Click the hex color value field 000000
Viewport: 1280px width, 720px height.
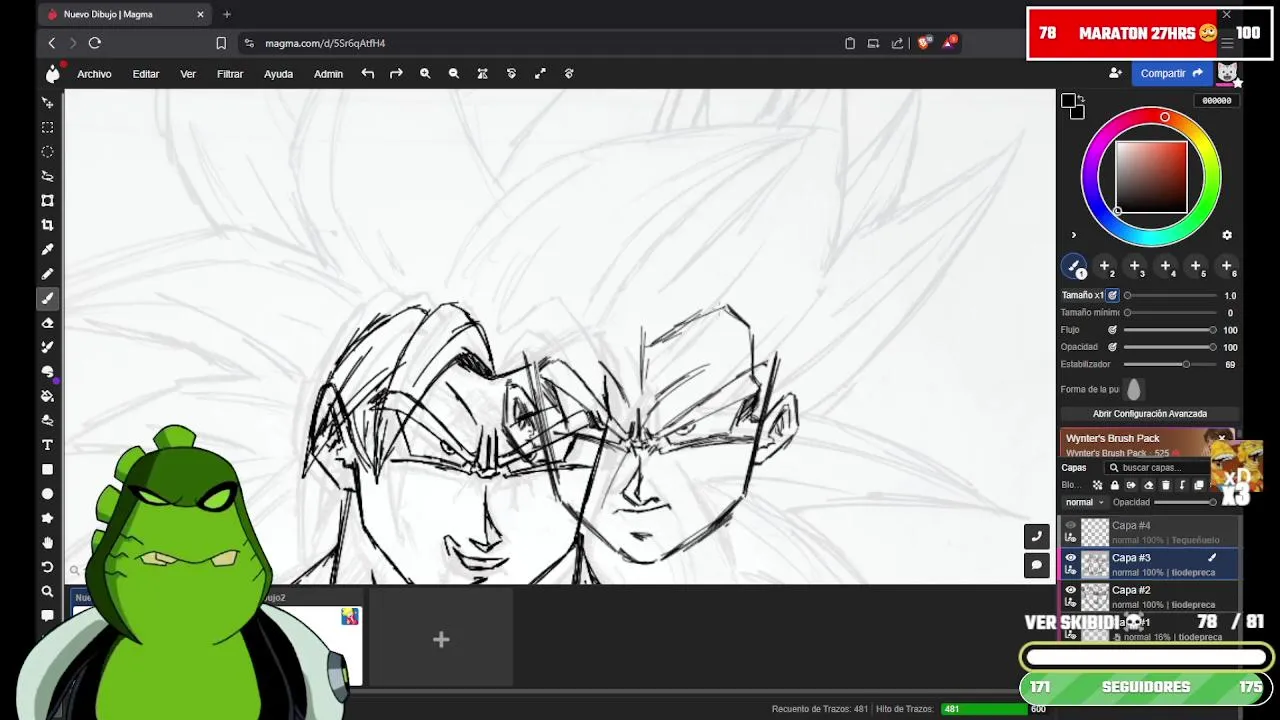(x=1217, y=101)
